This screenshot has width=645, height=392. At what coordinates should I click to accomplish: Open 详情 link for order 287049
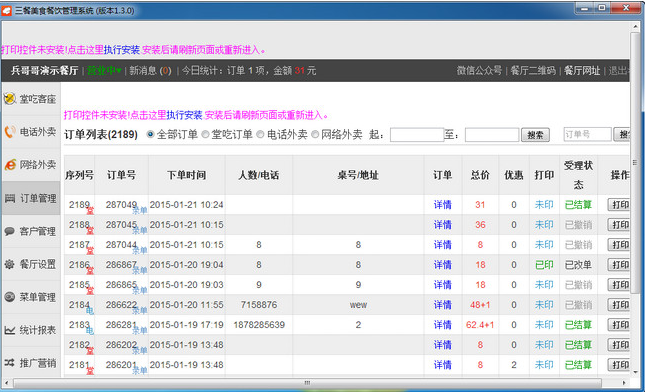[x=443, y=204]
